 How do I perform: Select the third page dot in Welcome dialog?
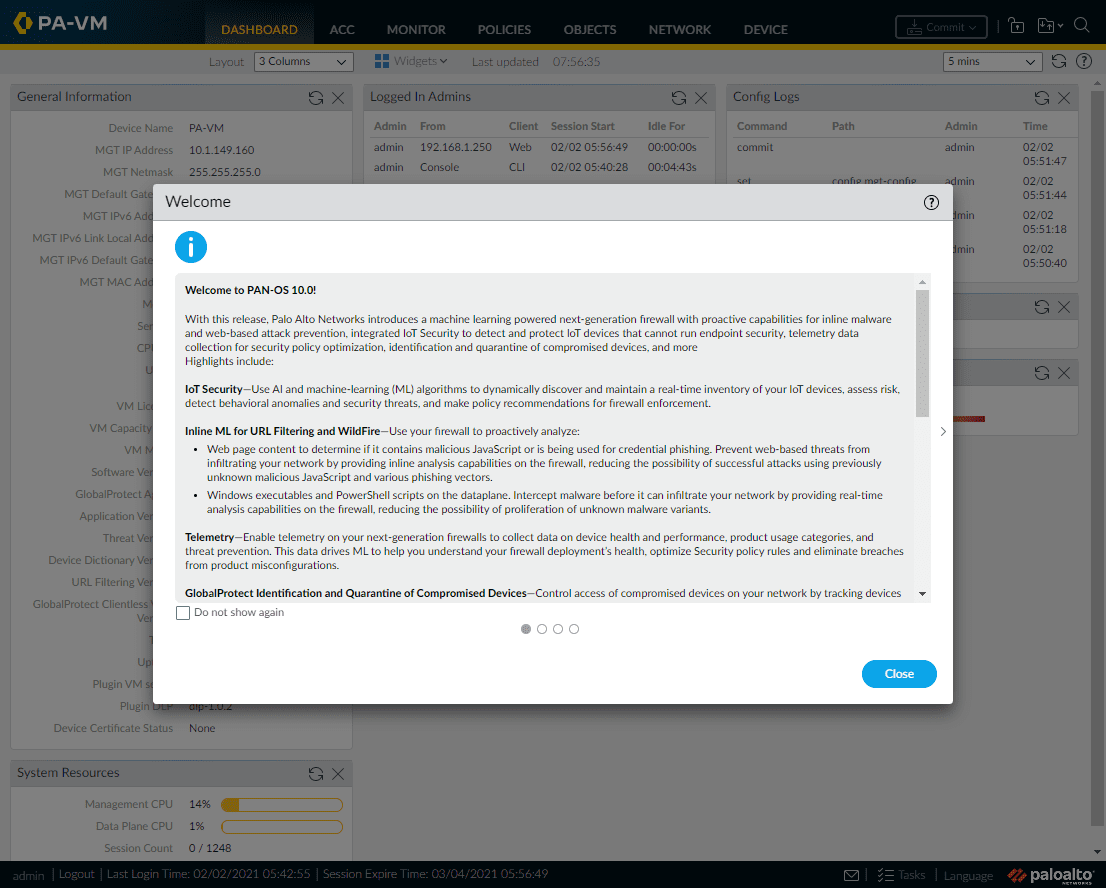click(x=558, y=629)
